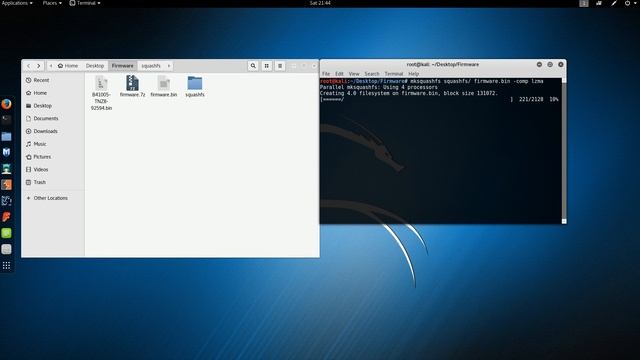The height and width of the screenshot is (360, 640).
Task: Open Desktop in the sidebar
Action: pos(42,106)
